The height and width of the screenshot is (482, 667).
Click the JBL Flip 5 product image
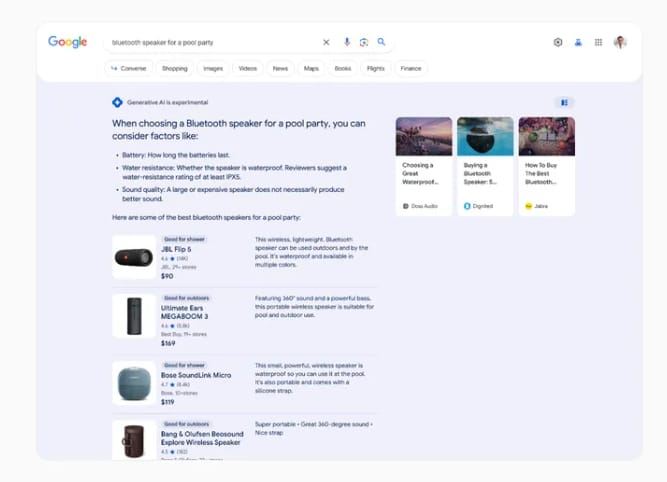(x=134, y=257)
